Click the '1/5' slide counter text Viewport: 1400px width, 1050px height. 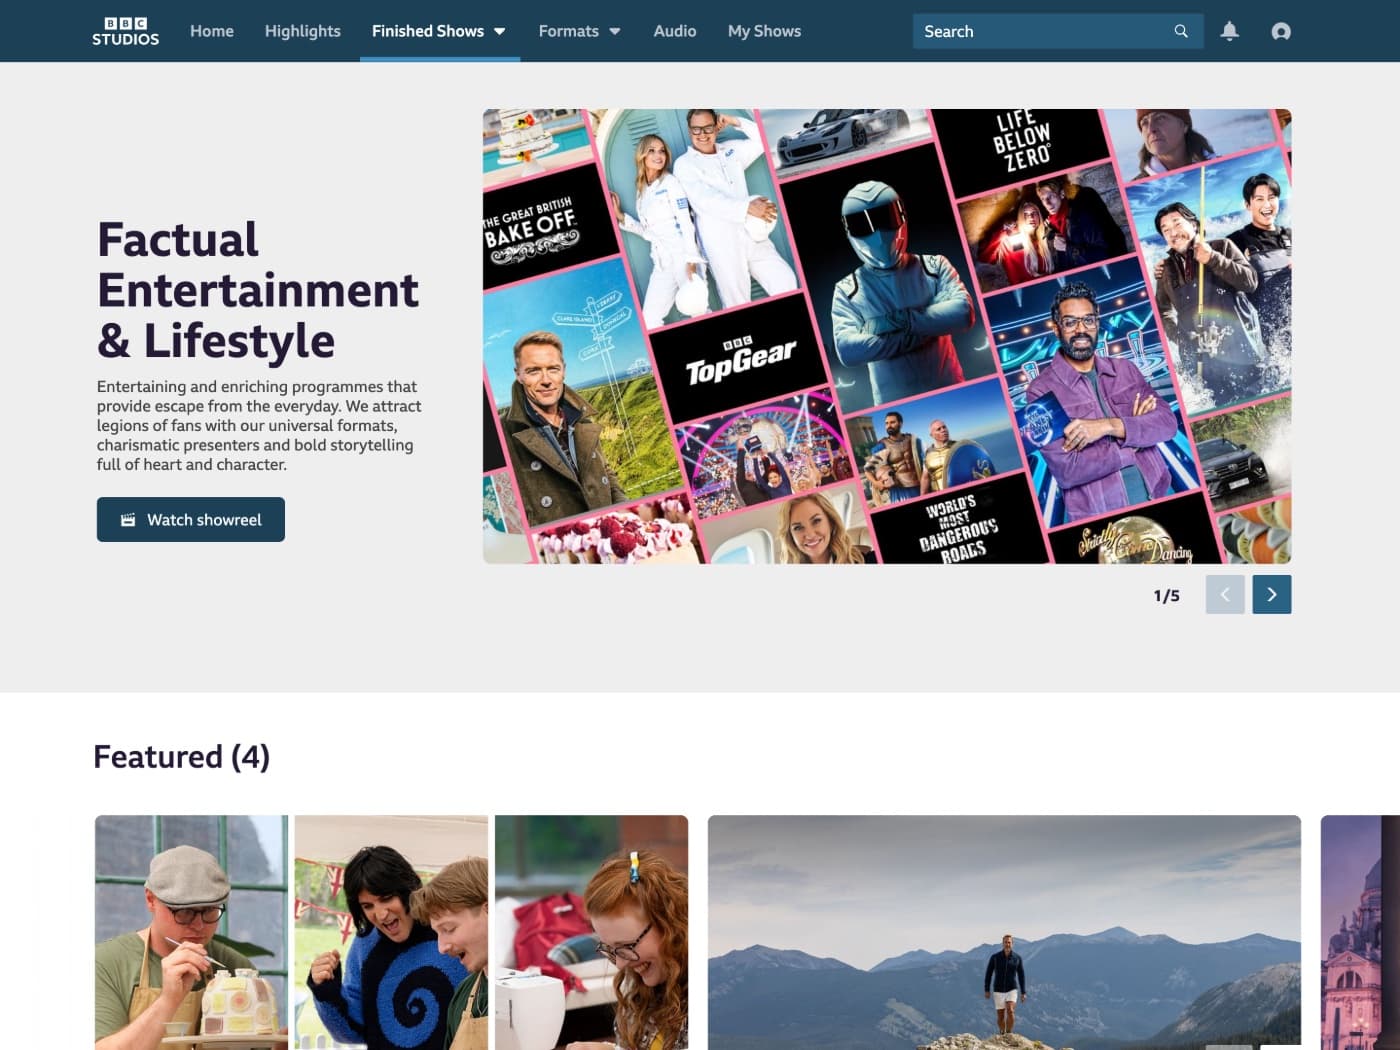[1167, 595]
